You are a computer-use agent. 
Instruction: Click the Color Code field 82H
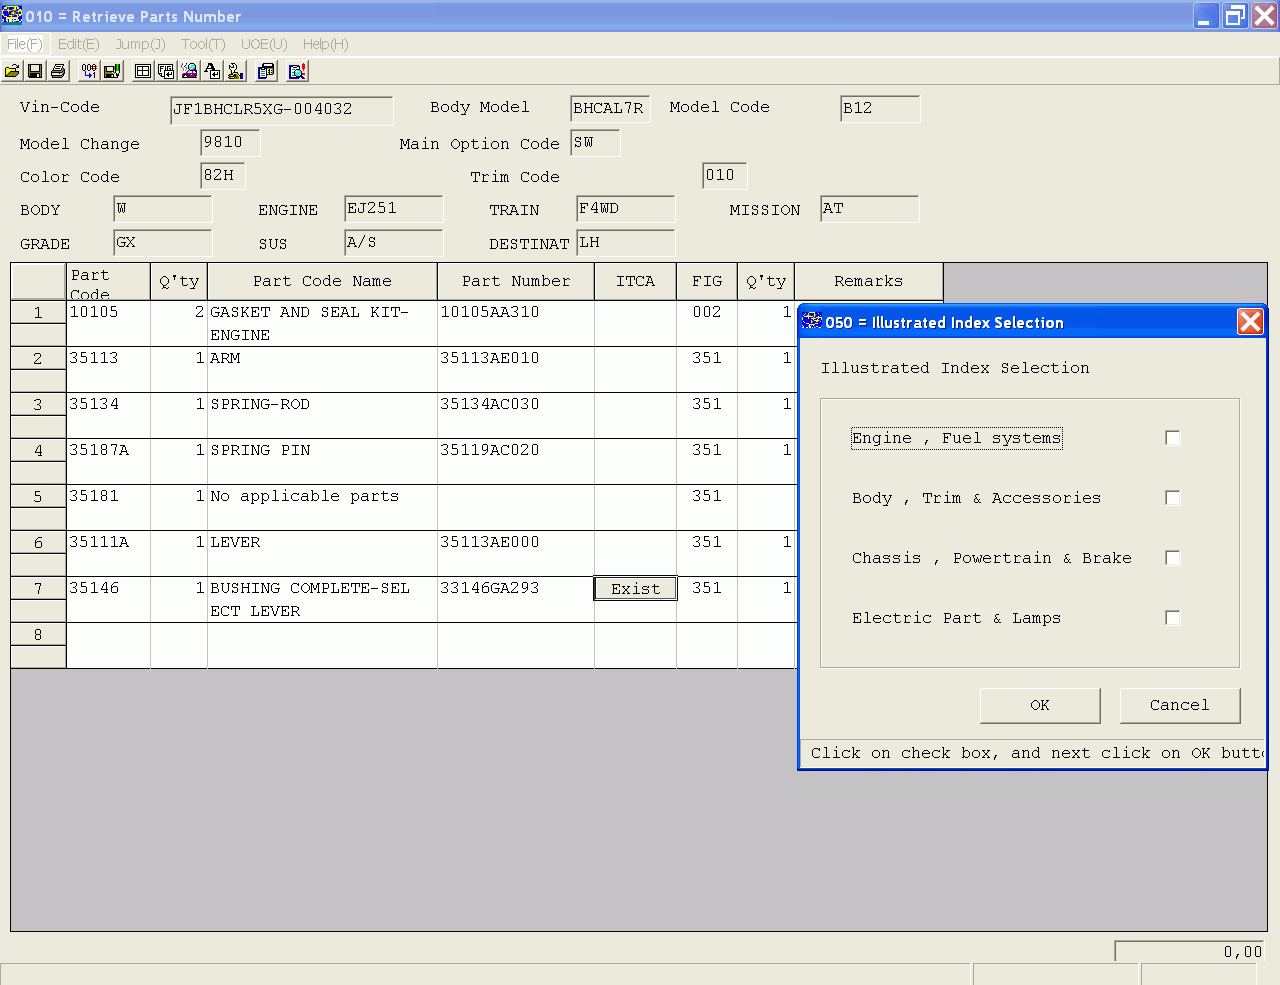tap(222, 176)
